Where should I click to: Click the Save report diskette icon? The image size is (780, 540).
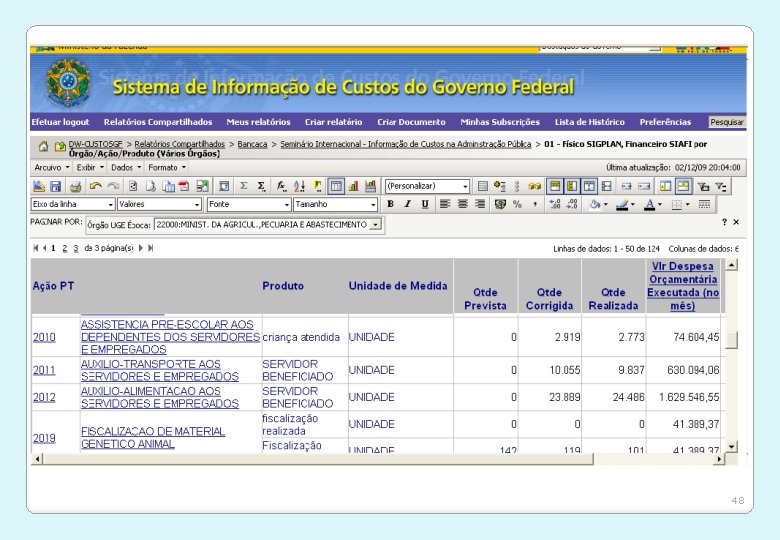[x=56, y=186]
